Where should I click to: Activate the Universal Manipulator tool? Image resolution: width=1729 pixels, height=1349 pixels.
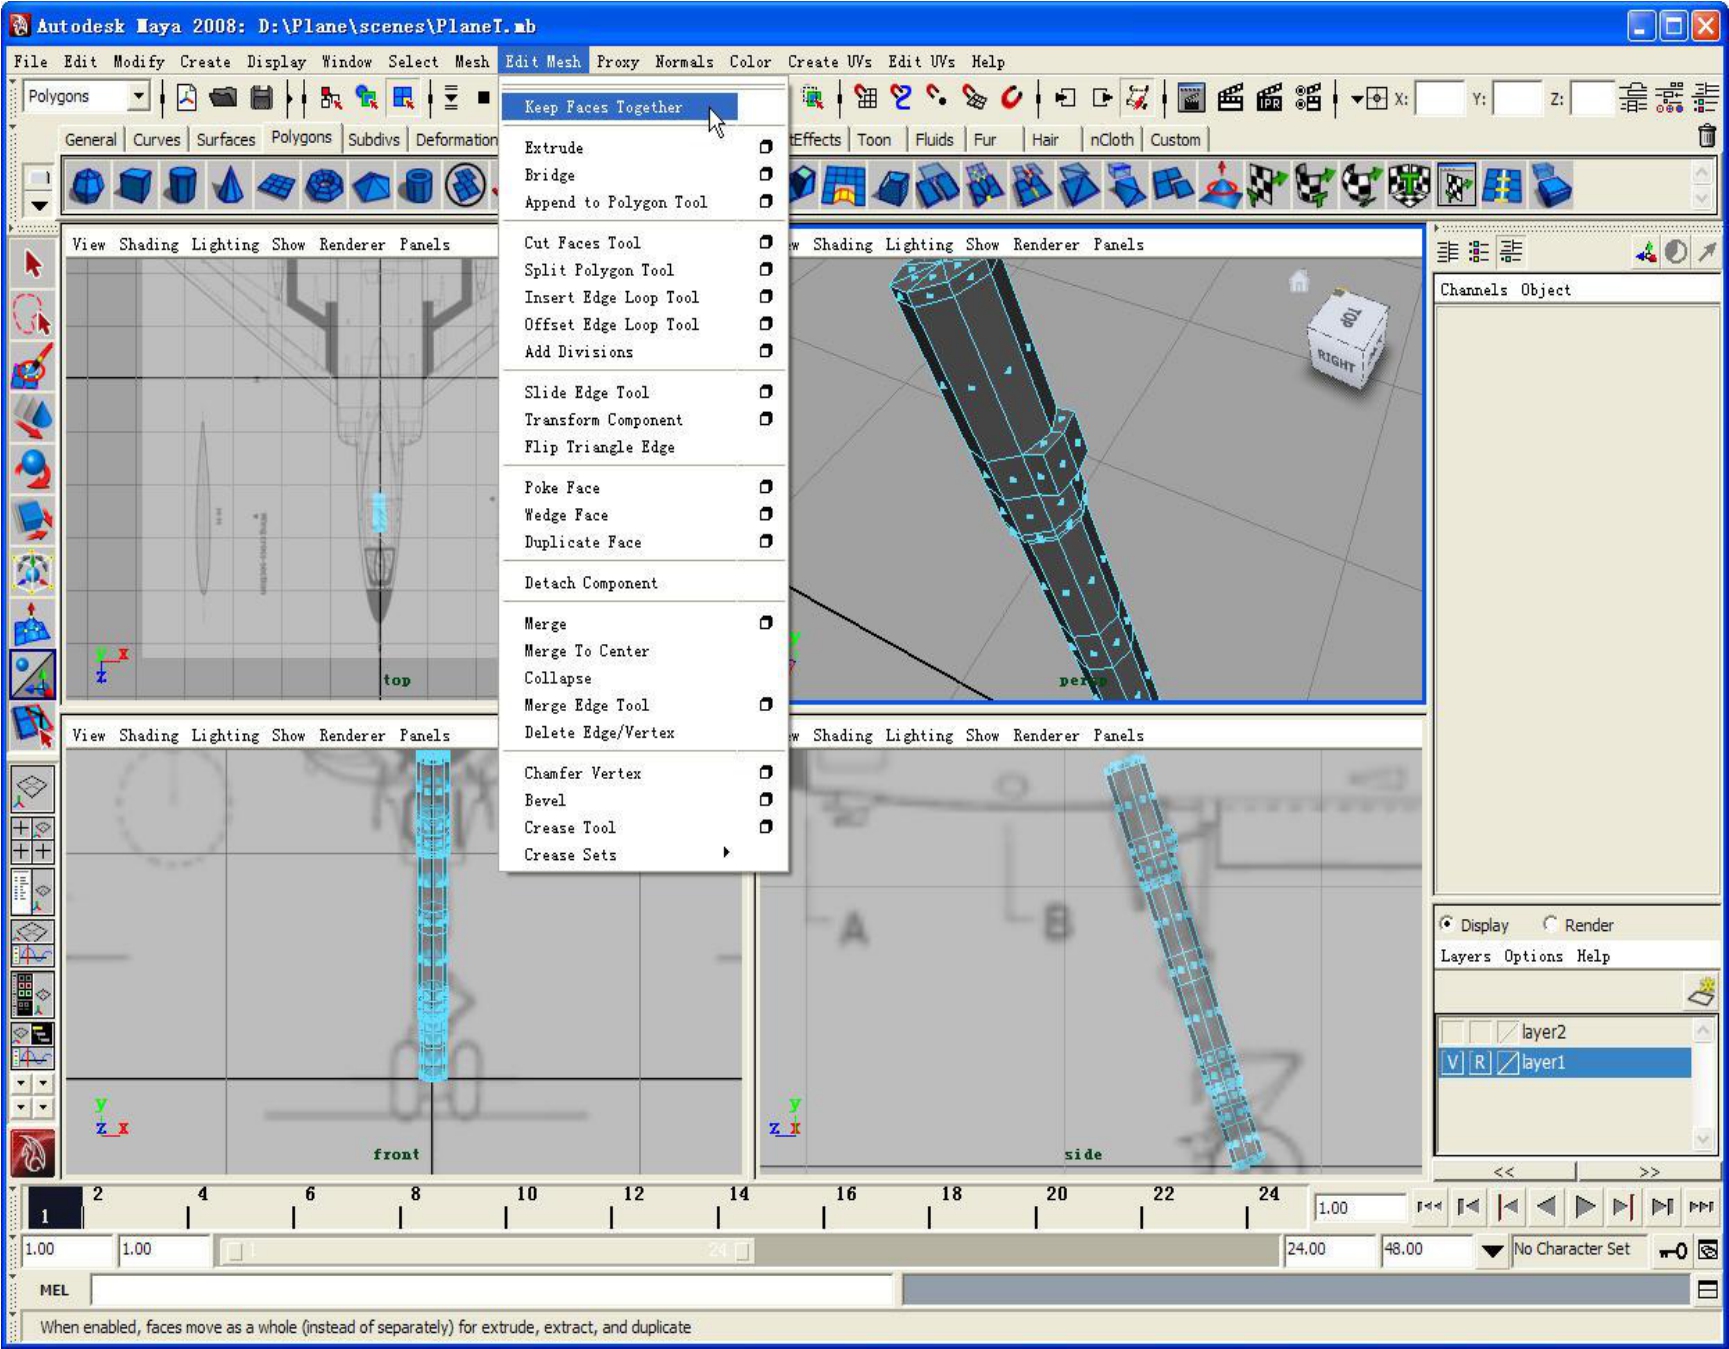(32, 573)
